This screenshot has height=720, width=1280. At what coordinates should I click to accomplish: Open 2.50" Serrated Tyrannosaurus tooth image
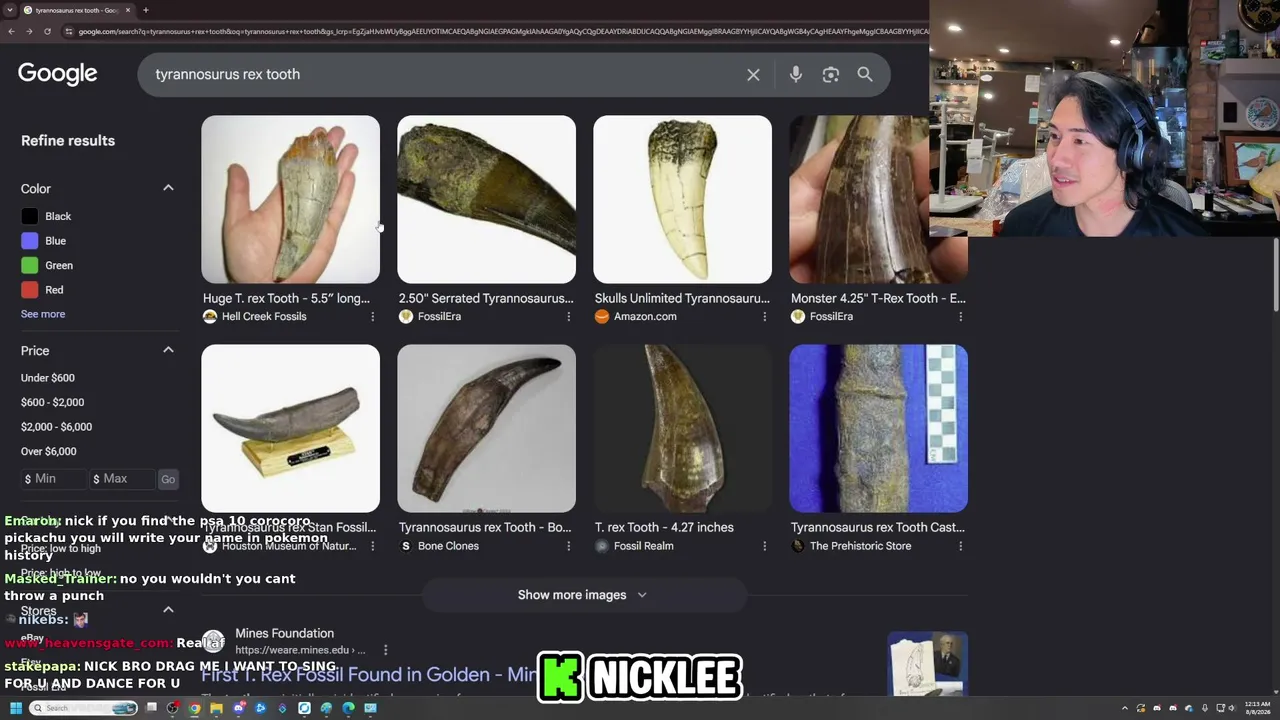click(486, 199)
